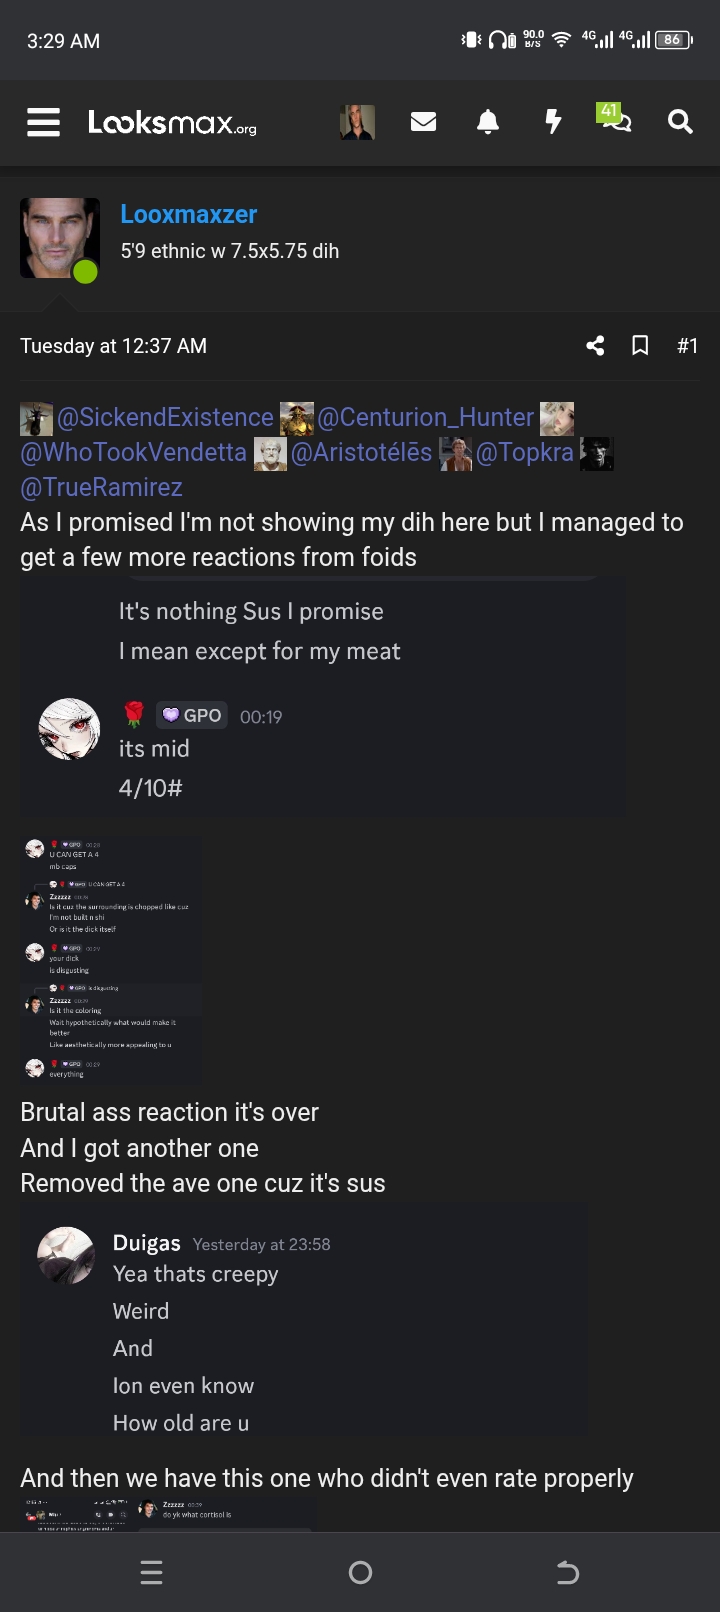Open the navigation hamburger menu

pos(42,122)
